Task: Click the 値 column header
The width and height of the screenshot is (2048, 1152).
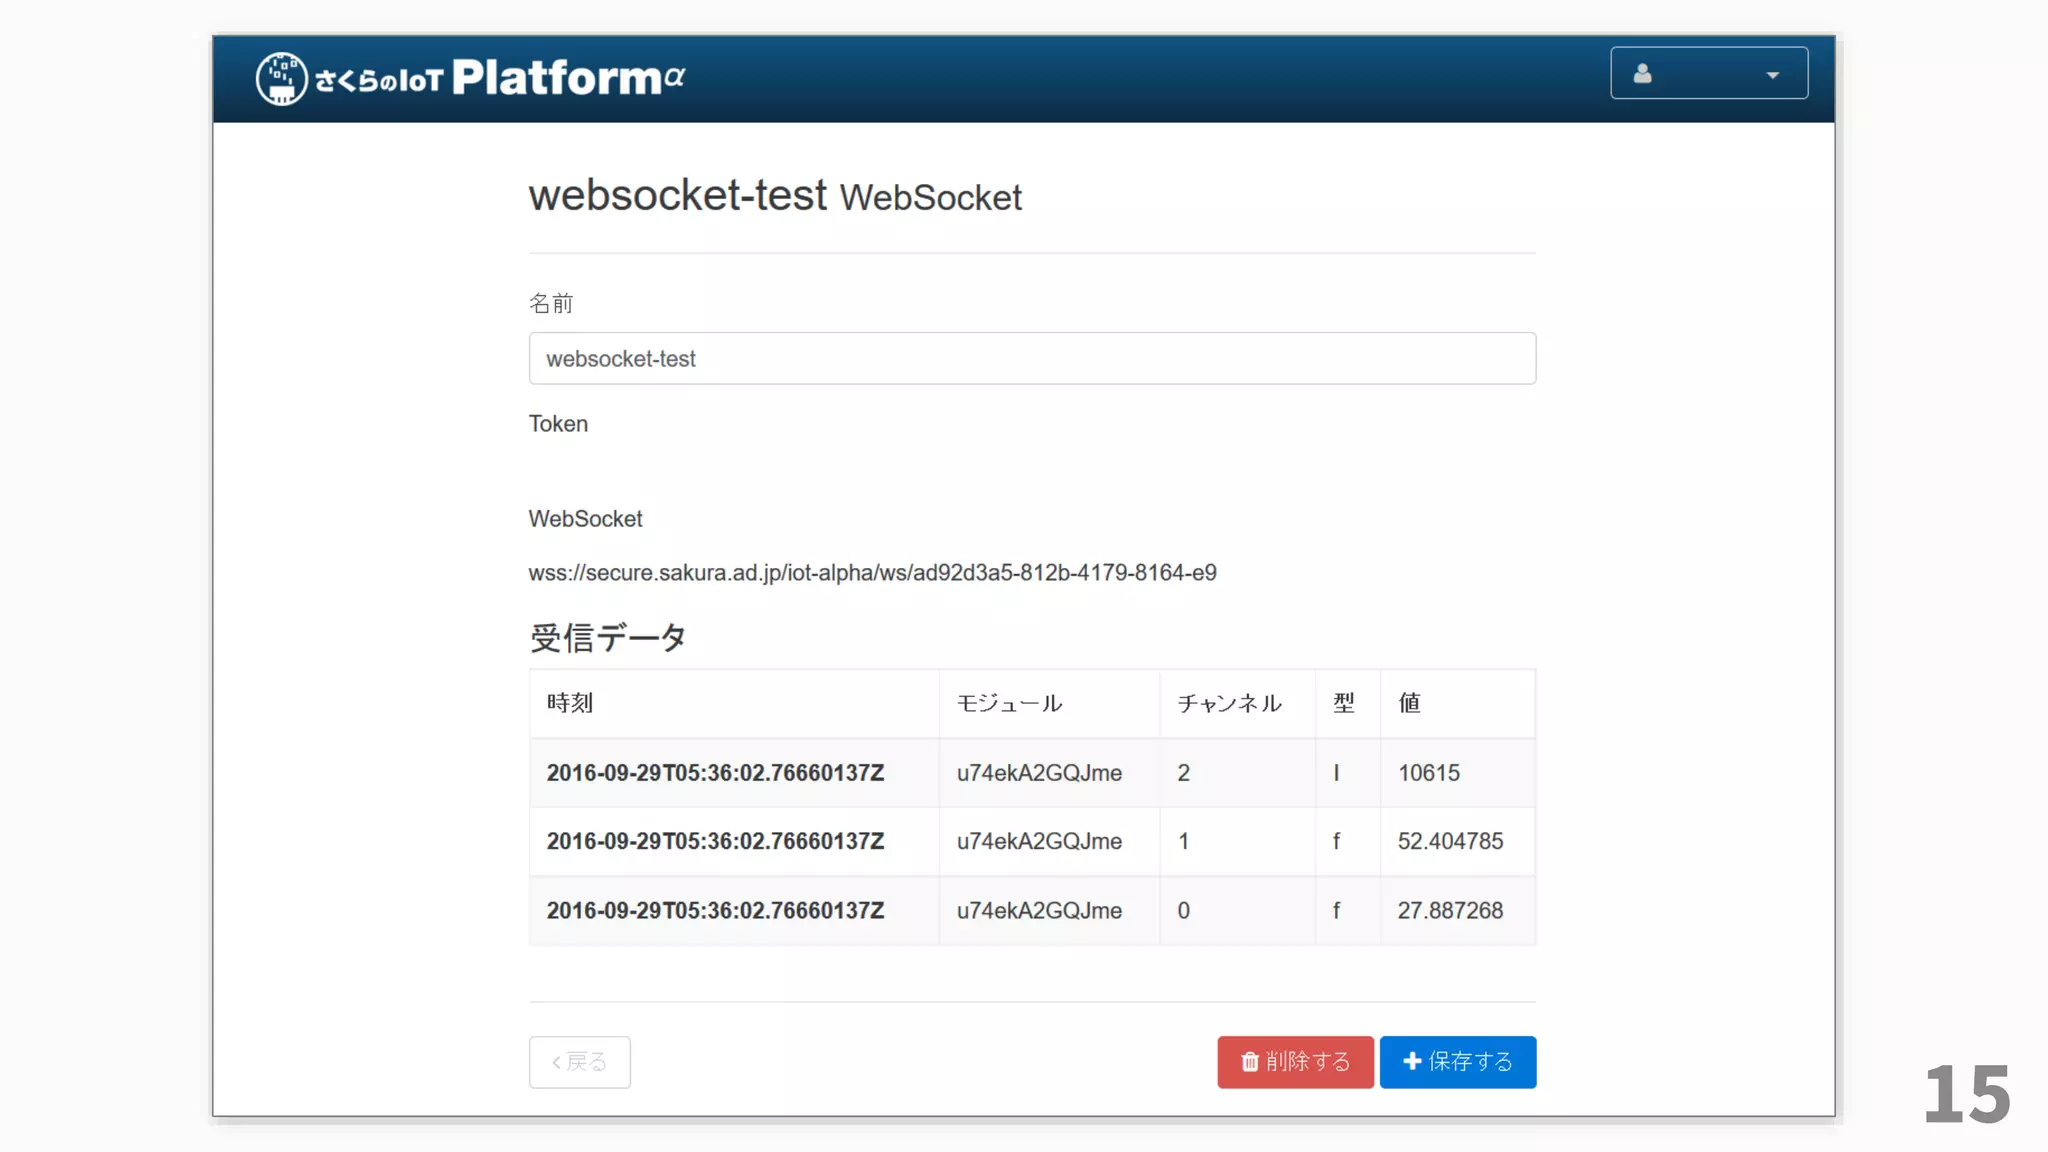Action: pos(1409,703)
